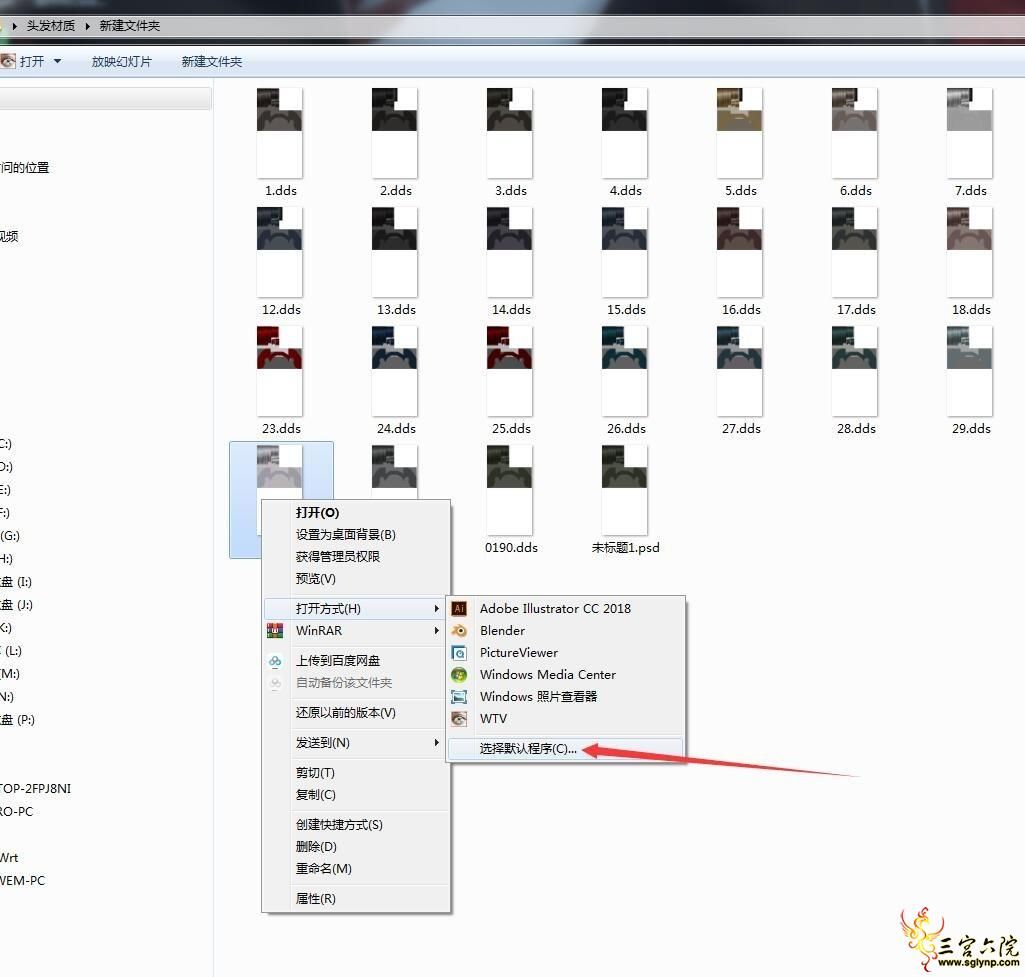
Task: Expand the WinRAR submenu arrow
Action: 436,631
